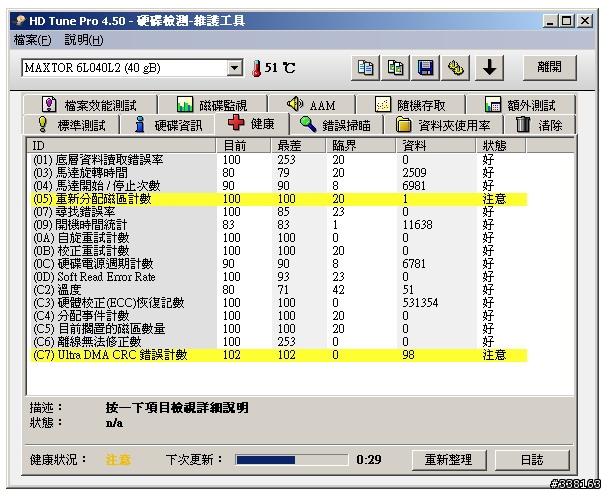
Task: Click the 狀態 column header
Action: [501, 146]
